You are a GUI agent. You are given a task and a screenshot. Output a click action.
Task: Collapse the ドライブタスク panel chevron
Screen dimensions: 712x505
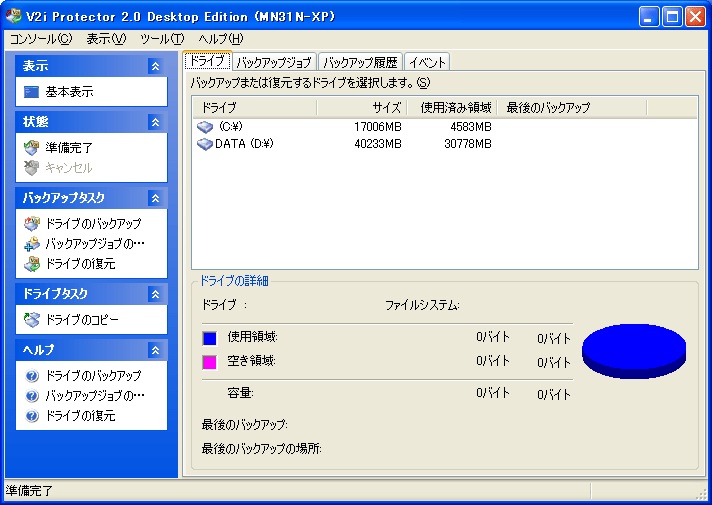point(155,294)
